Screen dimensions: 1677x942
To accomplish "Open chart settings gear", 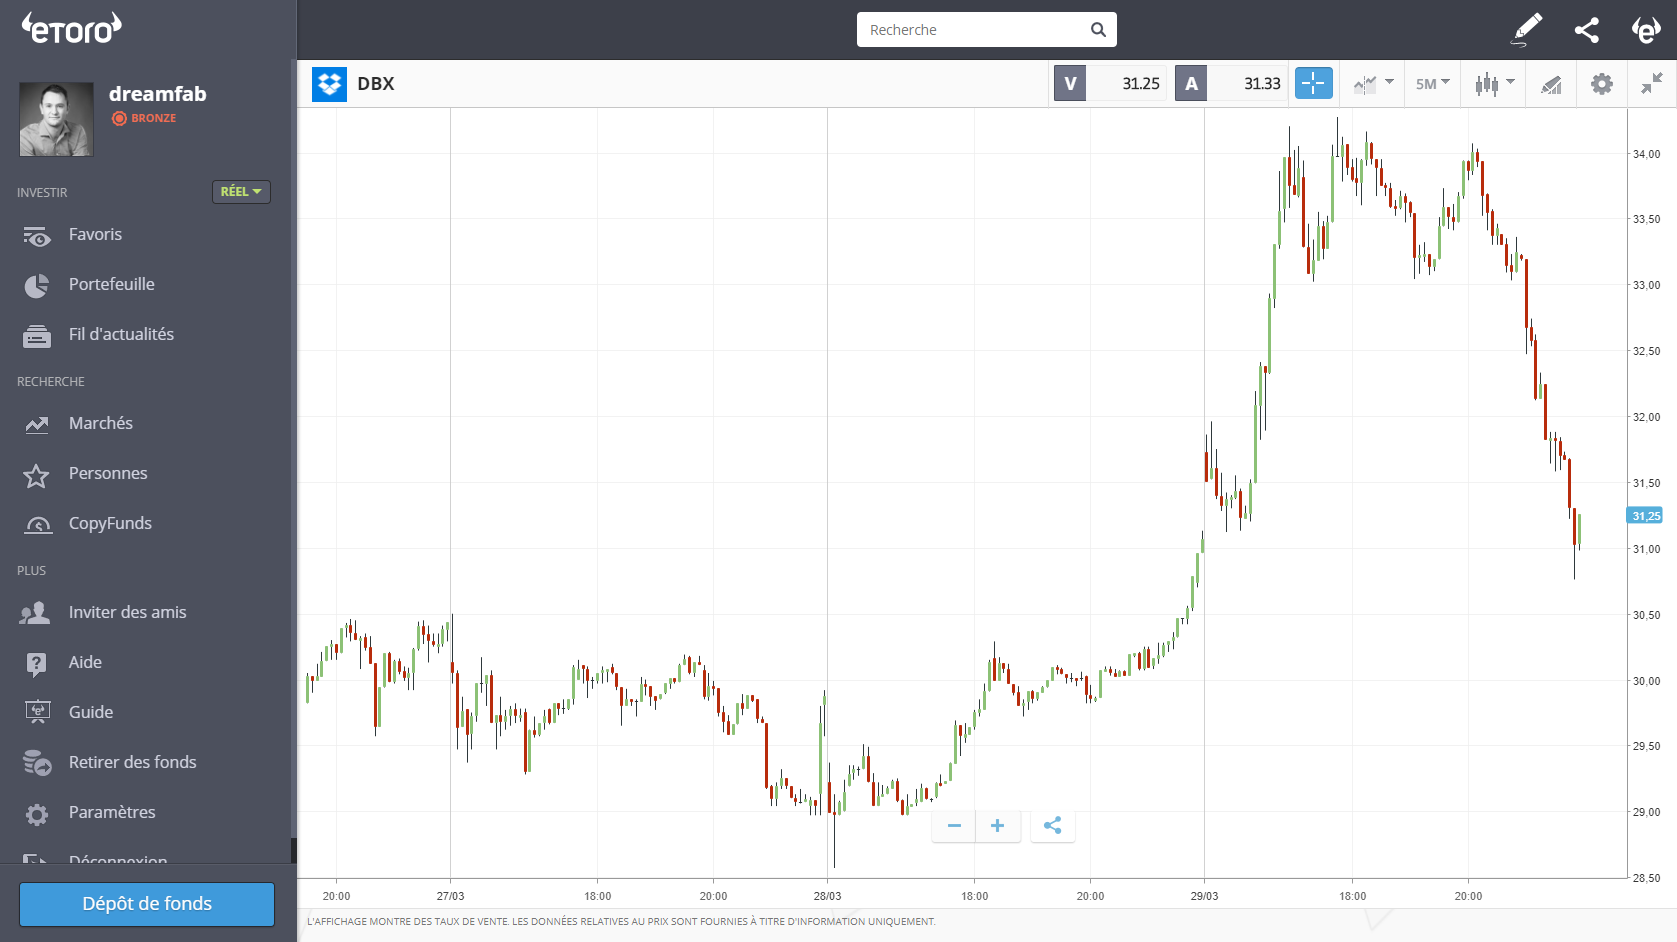I will coord(1601,84).
